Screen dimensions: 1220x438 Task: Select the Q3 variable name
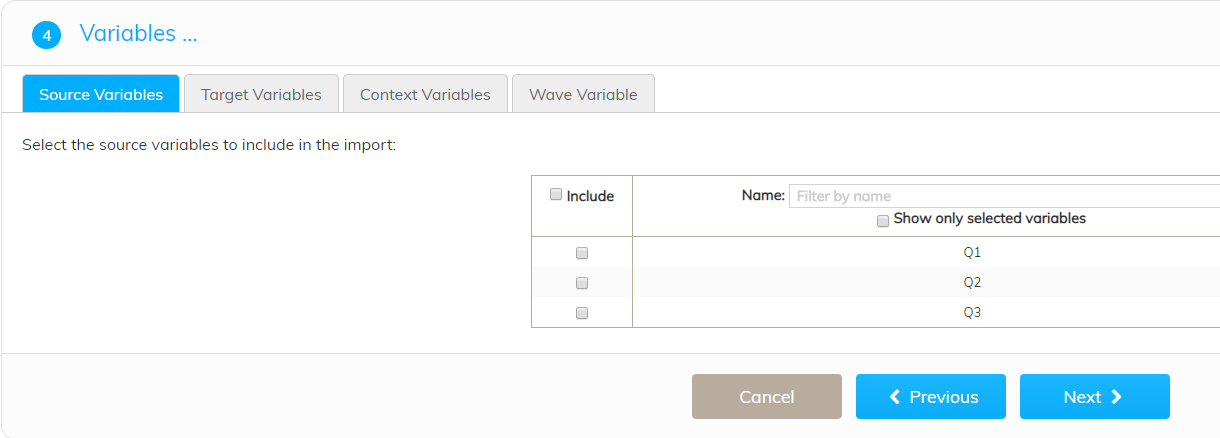pyautogui.click(x=972, y=313)
